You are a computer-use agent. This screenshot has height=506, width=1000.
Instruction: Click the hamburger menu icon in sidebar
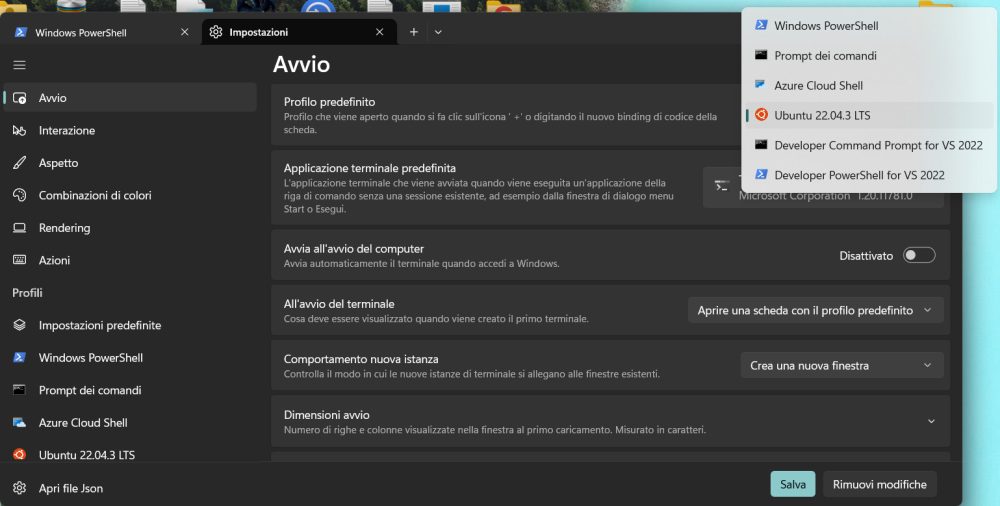click(19, 65)
